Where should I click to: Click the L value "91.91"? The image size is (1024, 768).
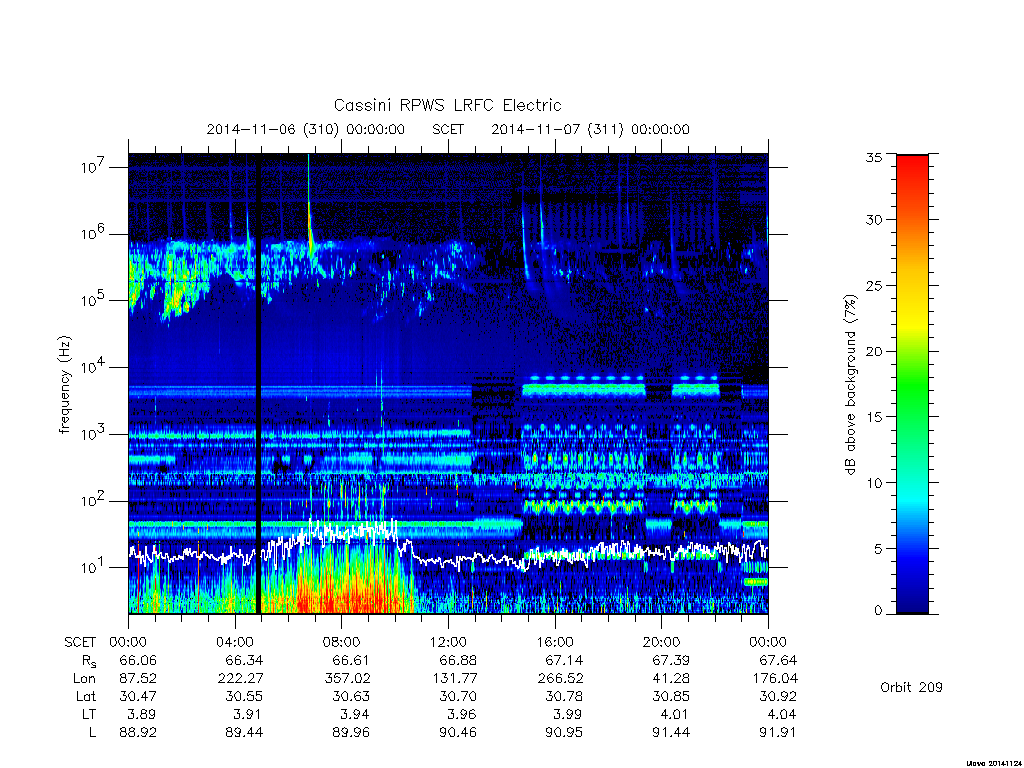click(x=778, y=733)
